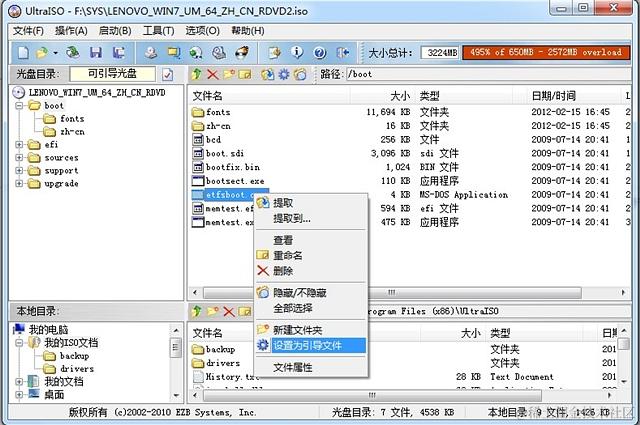Click the 类型 column header in image list
This screenshot has width=640, height=425.
(464, 96)
